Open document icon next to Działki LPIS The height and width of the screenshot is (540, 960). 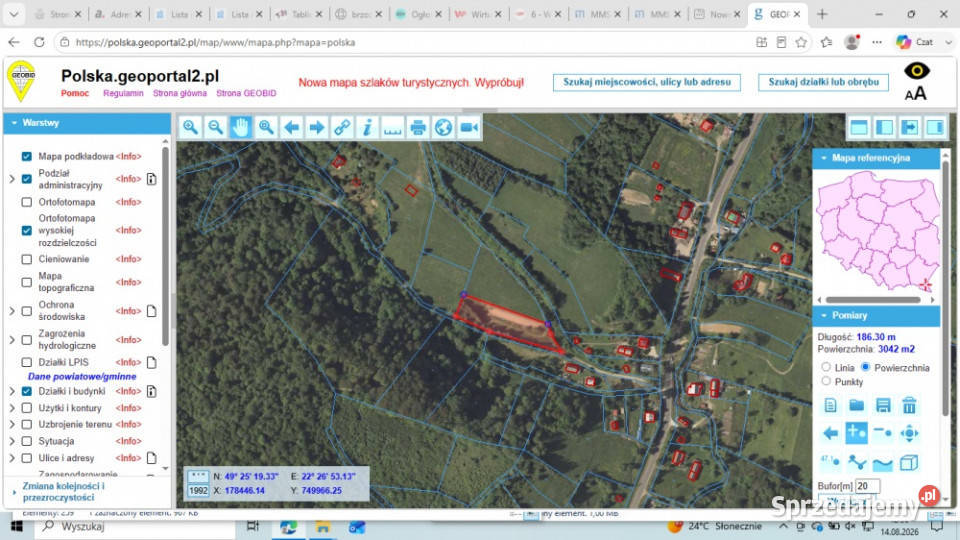pyautogui.click(x=151, y=362)
